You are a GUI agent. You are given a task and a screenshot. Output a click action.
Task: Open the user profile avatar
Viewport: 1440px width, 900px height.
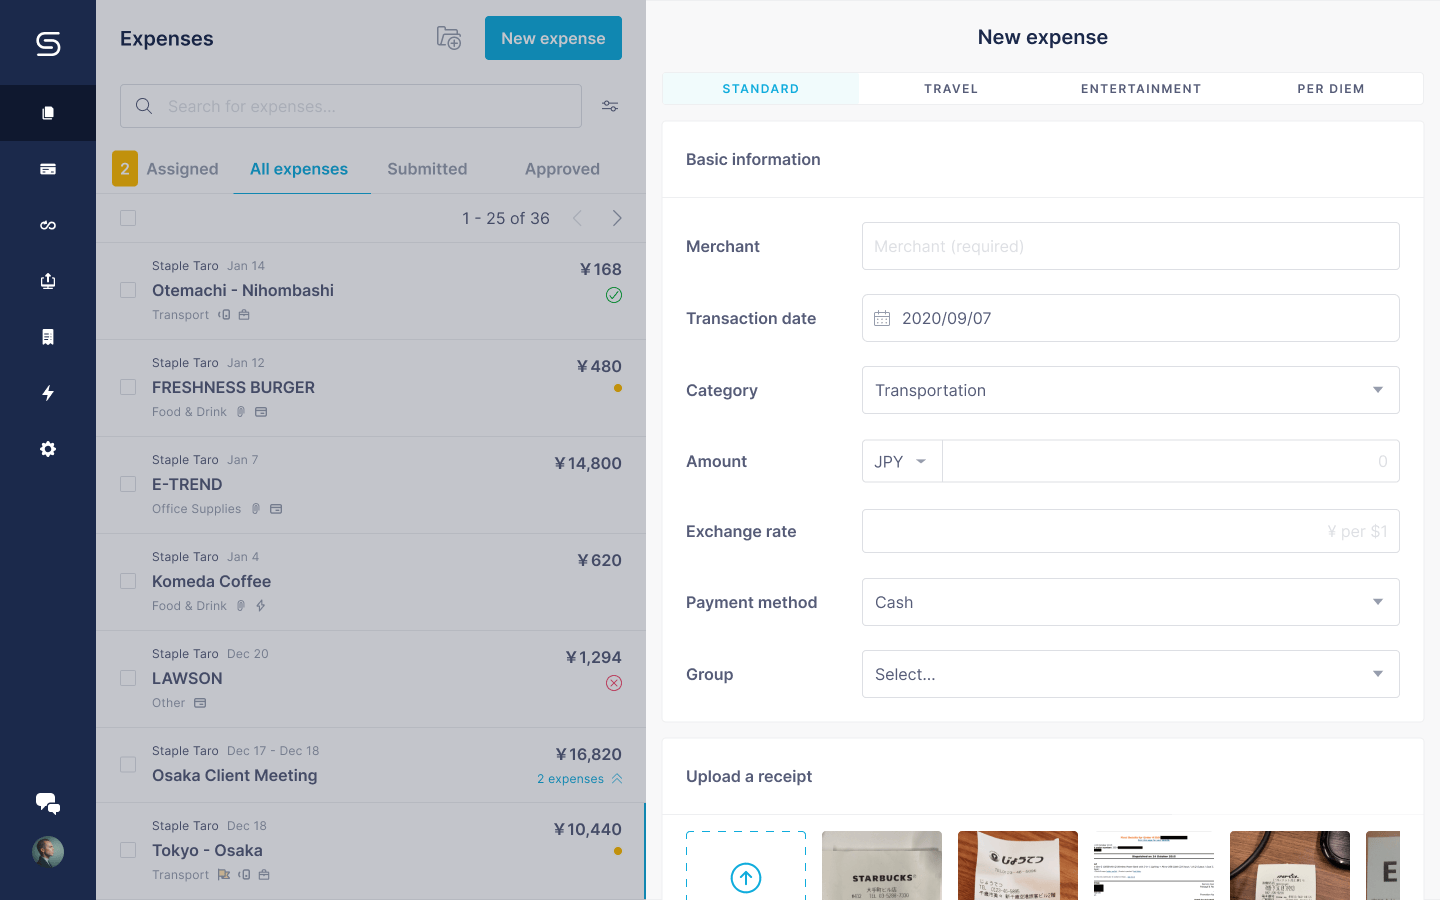click(x=47, y=852)
